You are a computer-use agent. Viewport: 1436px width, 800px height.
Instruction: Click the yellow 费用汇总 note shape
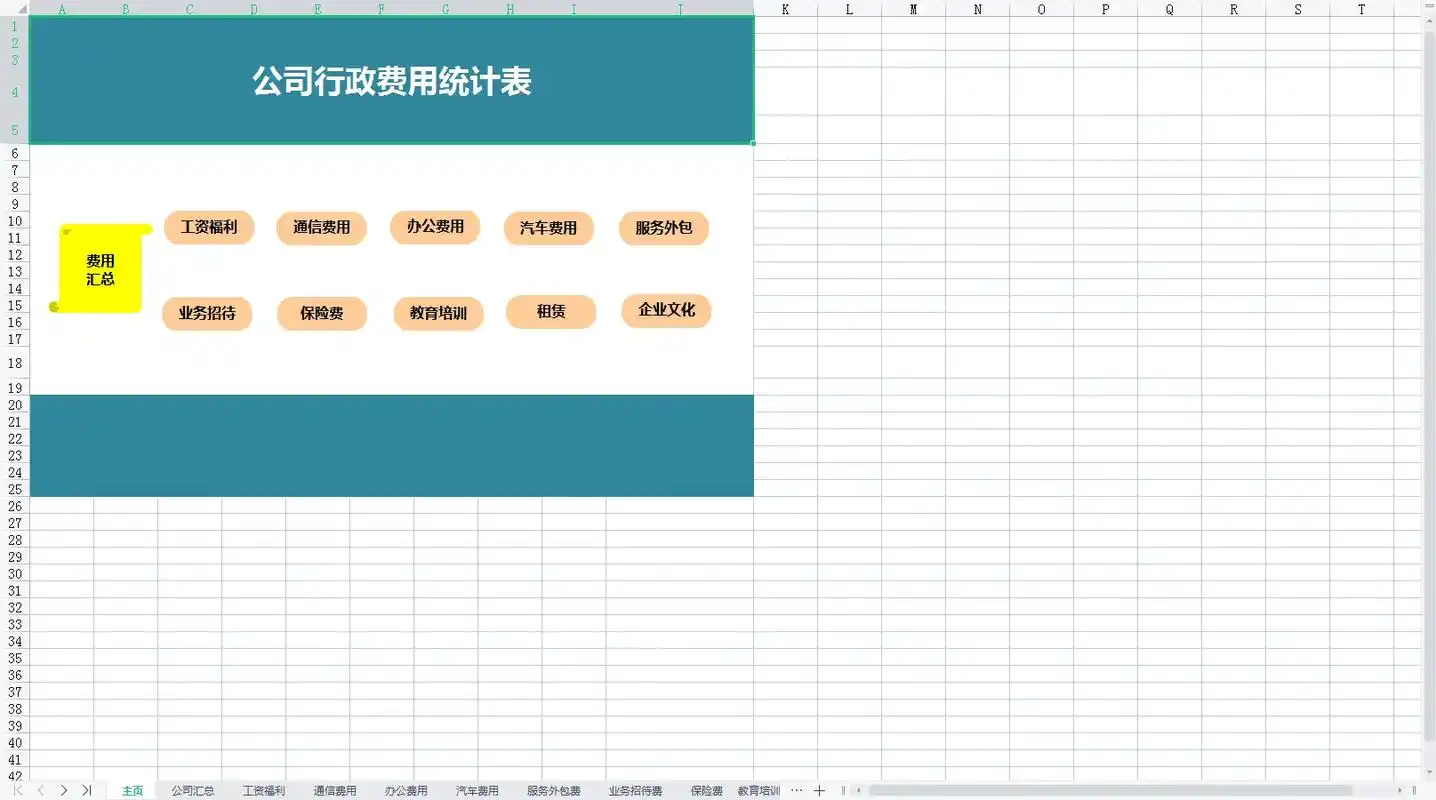[x=100, y=268]
